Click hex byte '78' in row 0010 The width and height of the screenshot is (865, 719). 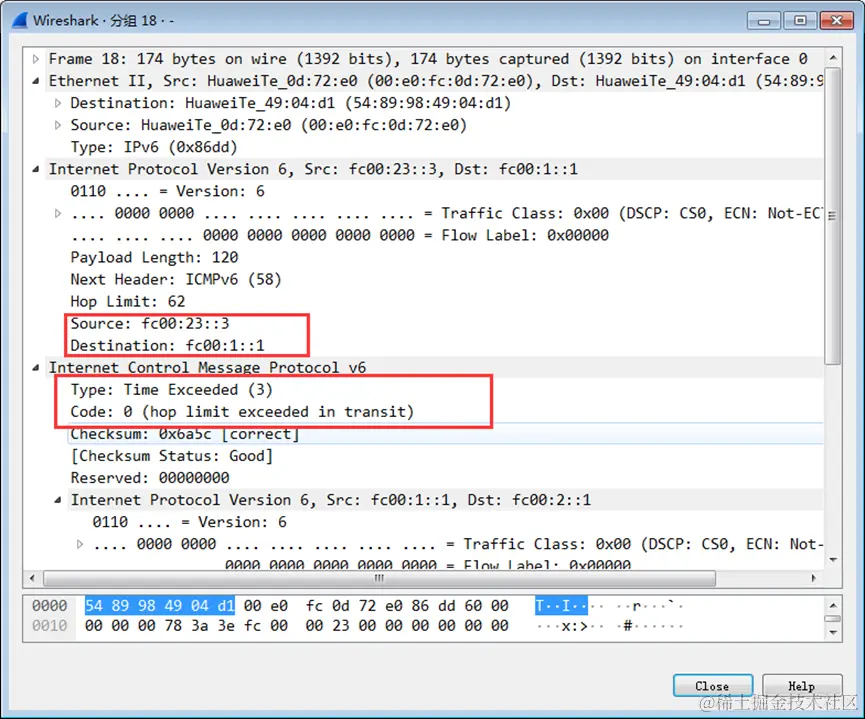point(173,626)
